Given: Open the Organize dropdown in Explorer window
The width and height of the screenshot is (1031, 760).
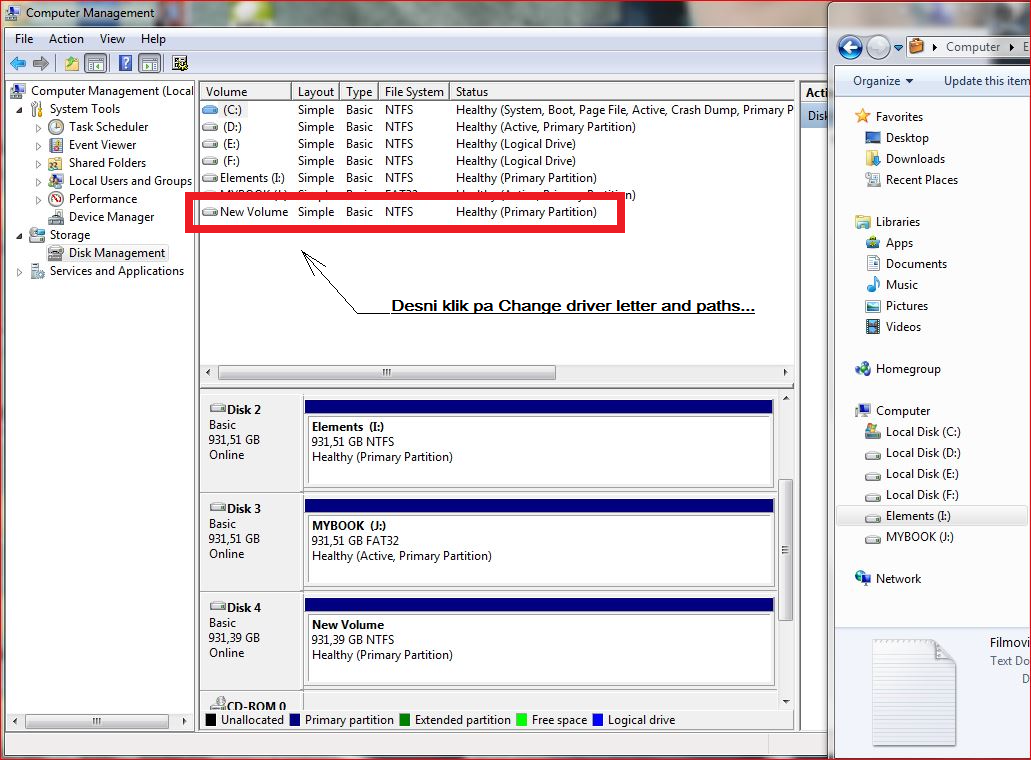Looking at the screenshot, I should coord(882,81).
